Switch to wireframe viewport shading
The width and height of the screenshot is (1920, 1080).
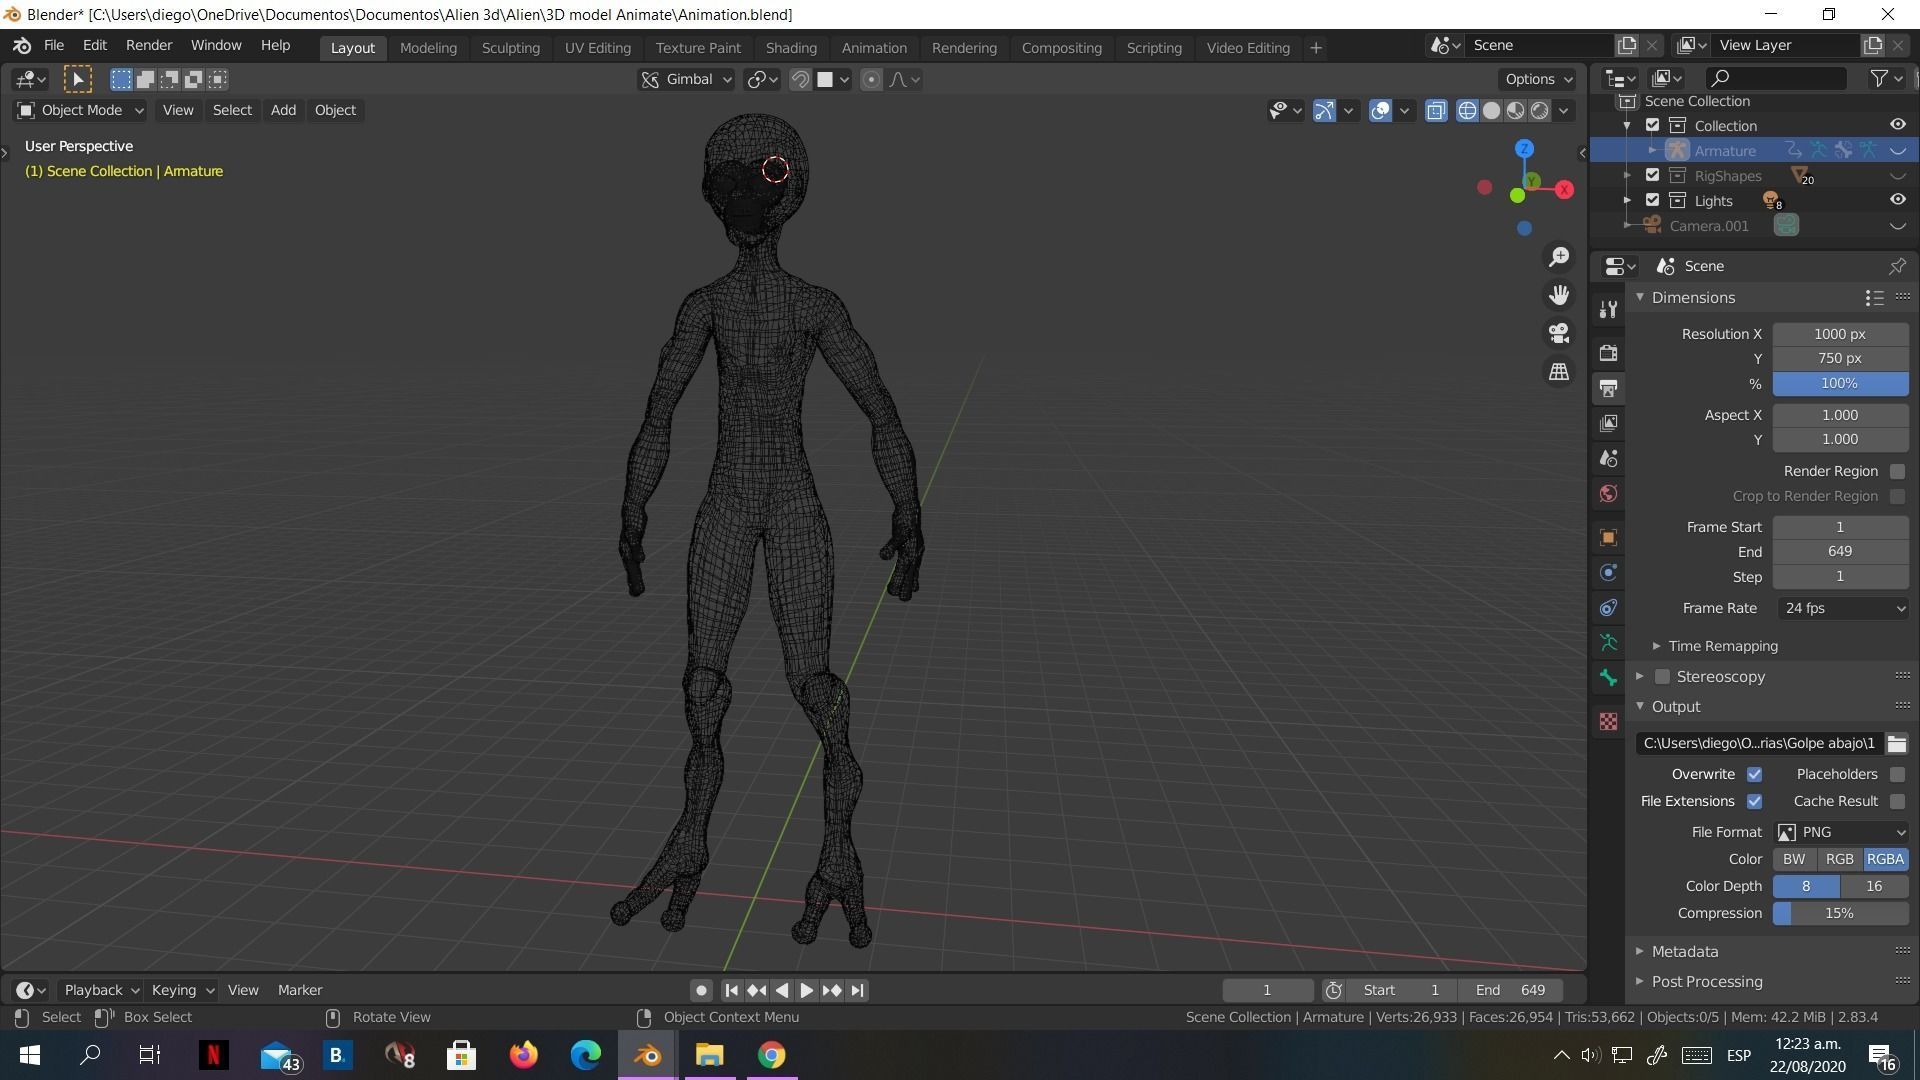[x=1467, y=111]
